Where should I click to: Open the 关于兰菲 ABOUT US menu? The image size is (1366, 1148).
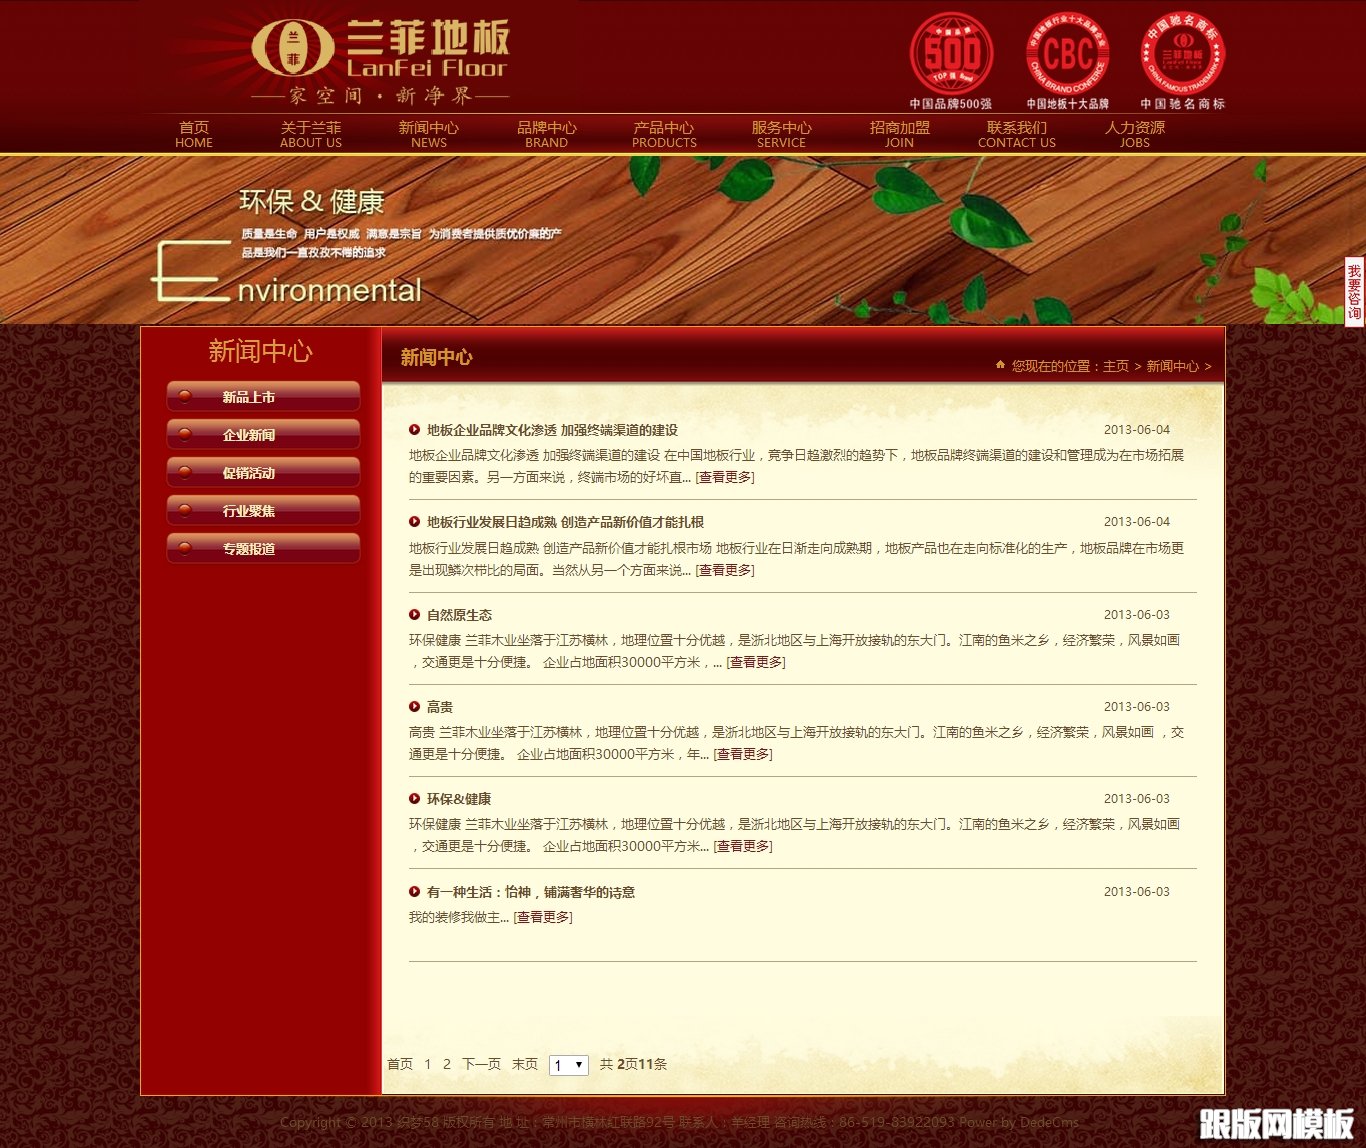[x=311, y=134]
